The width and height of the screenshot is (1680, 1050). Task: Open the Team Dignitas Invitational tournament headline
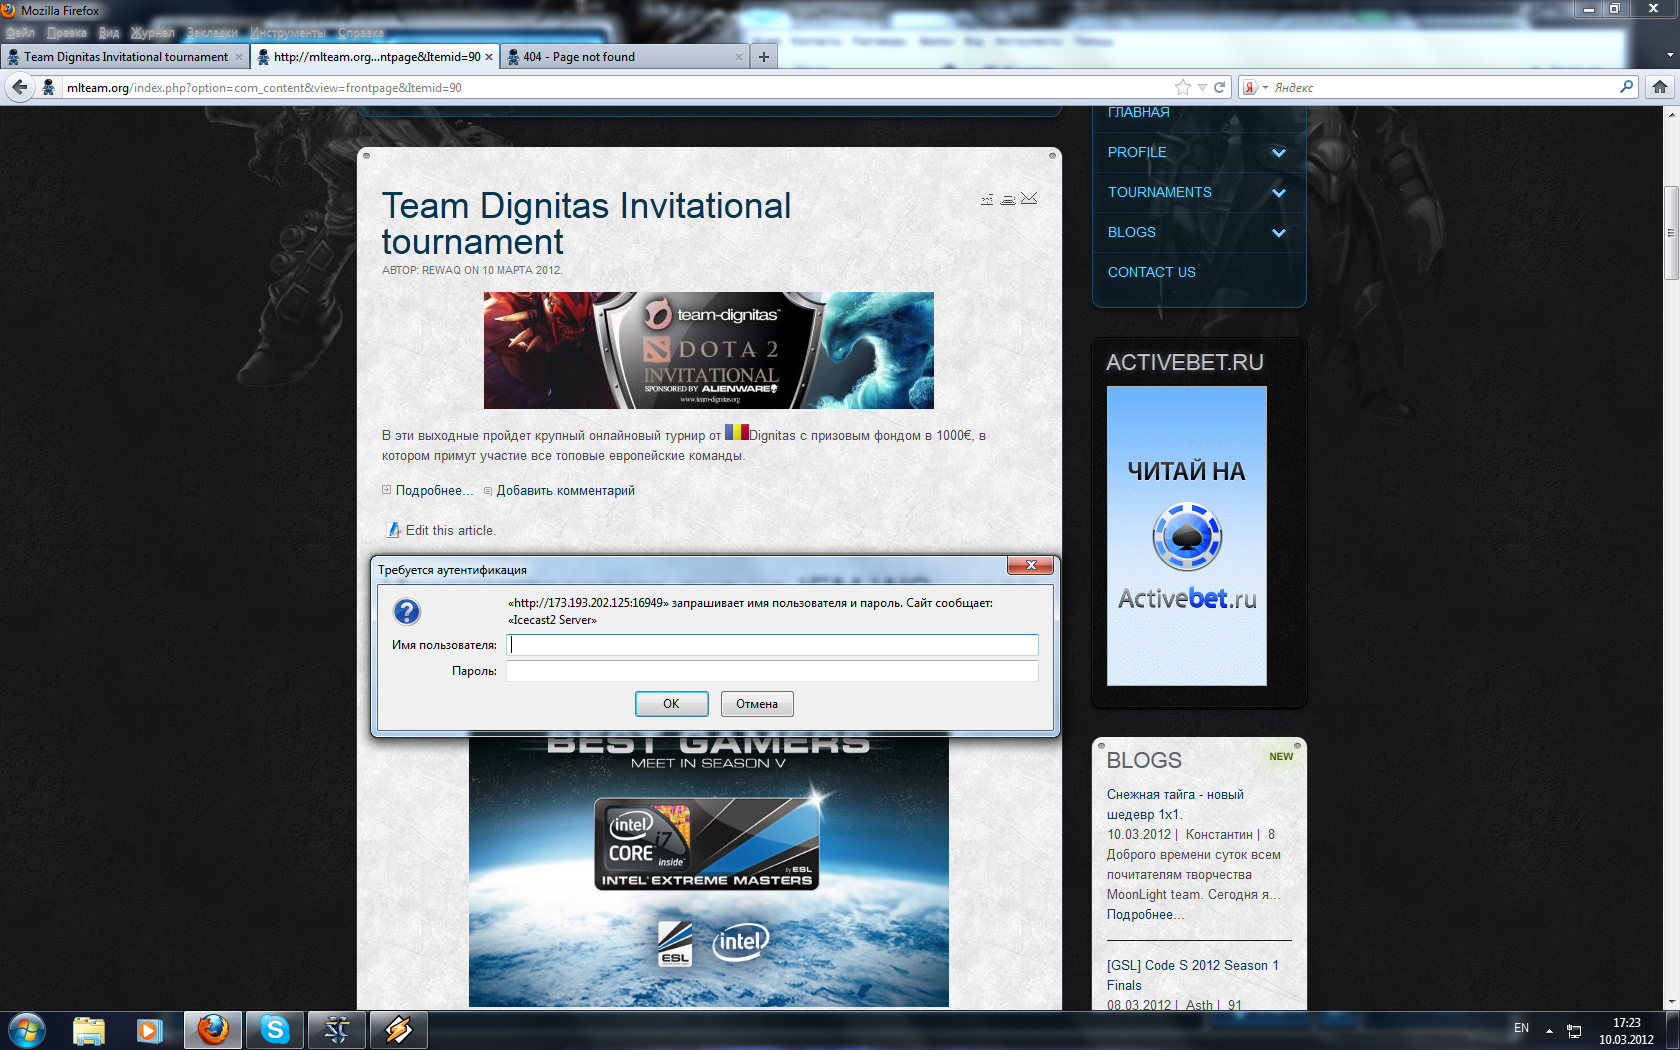tap(586, 224)
